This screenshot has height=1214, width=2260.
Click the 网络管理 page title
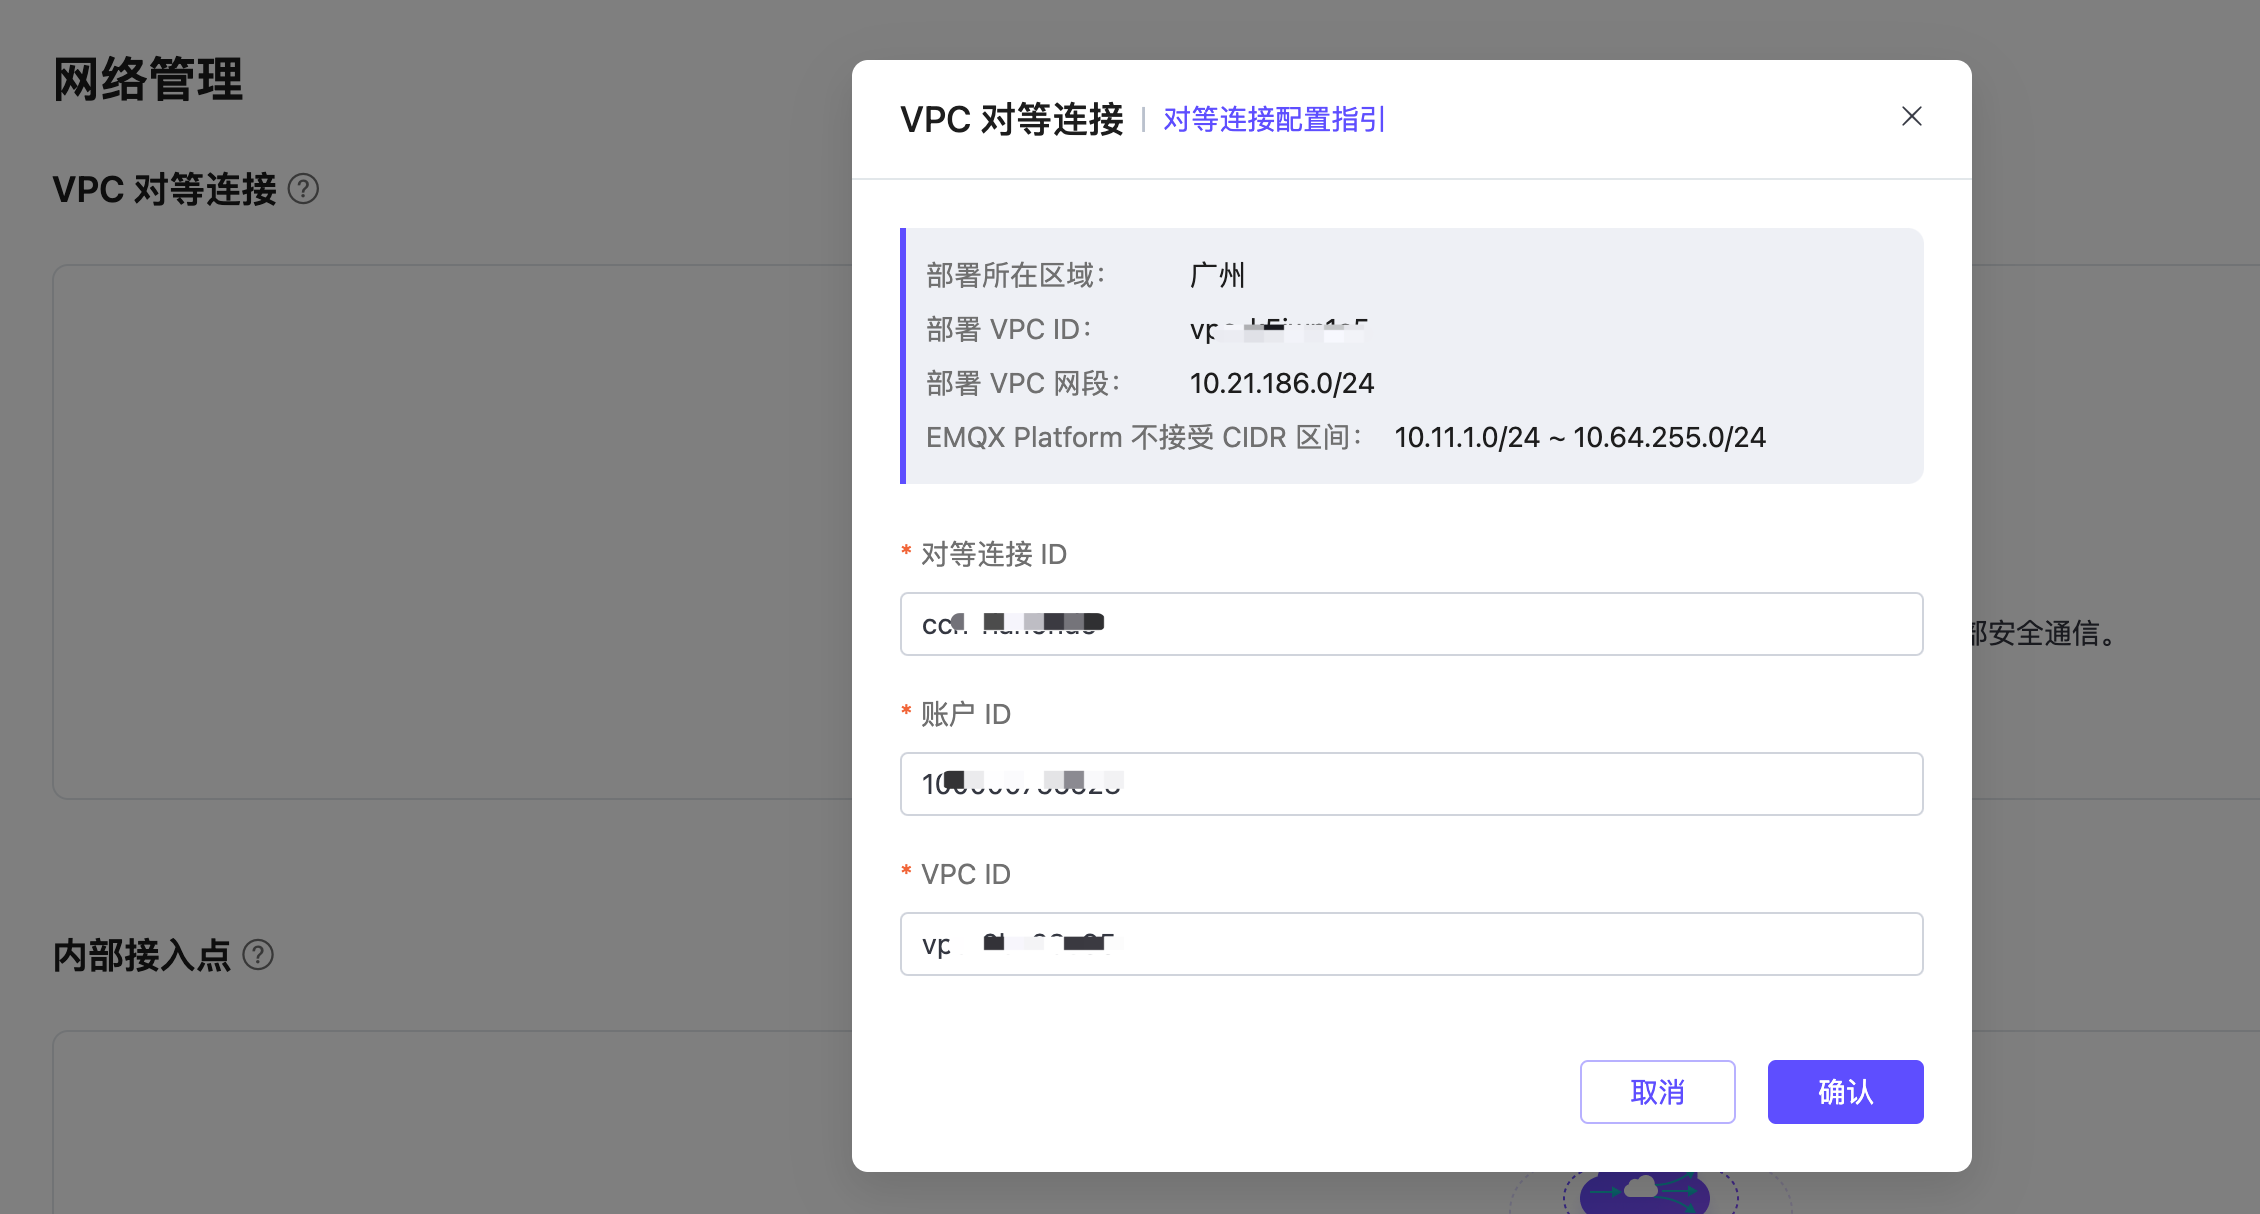coord(148,79)
